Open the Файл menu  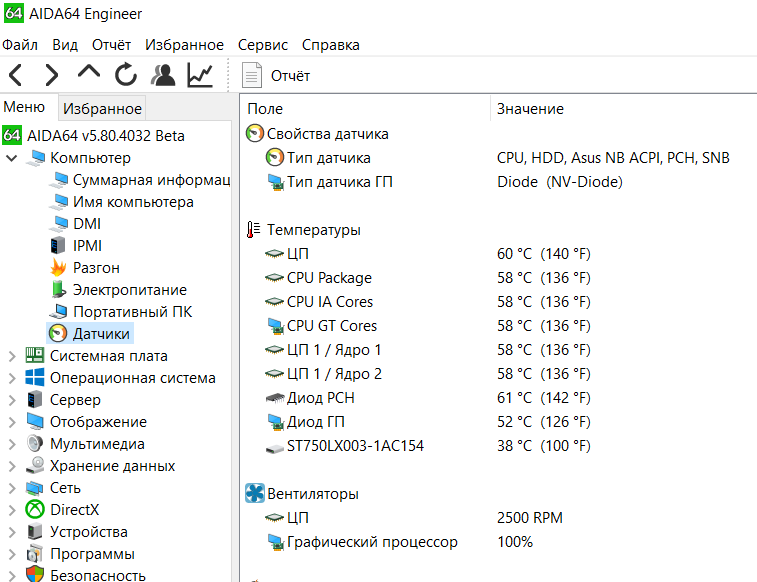pyautogui.click(x=20, y=45)
